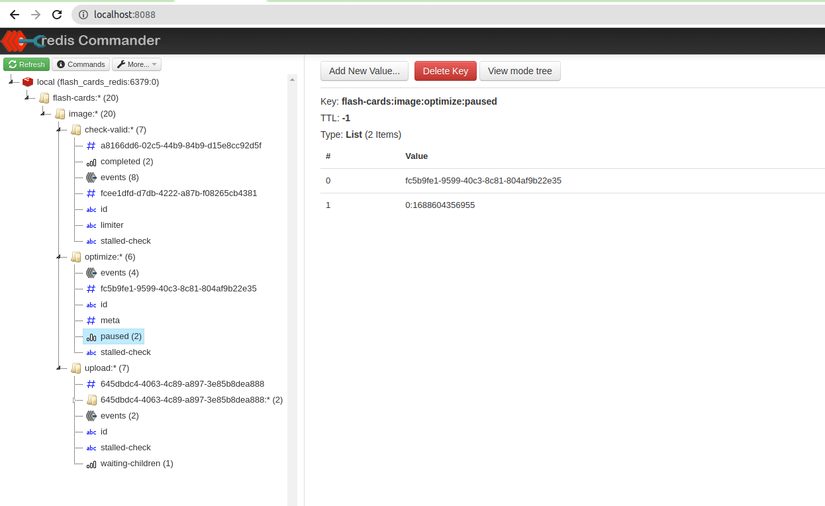Viewport: 825px width, 506px height.
Task: Click the upload:* folder icon
Action: click(x=76, y=368)
